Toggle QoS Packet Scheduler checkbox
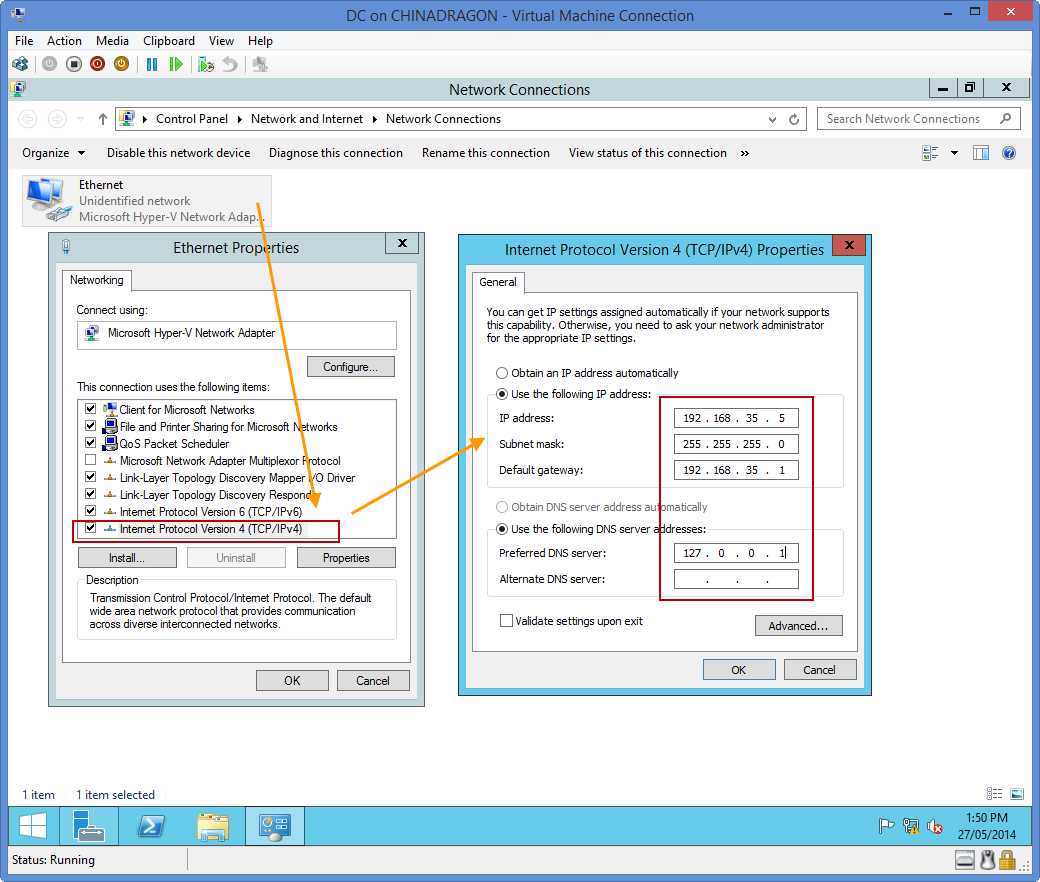This screenshot has width=1040, height=882. 91,443
